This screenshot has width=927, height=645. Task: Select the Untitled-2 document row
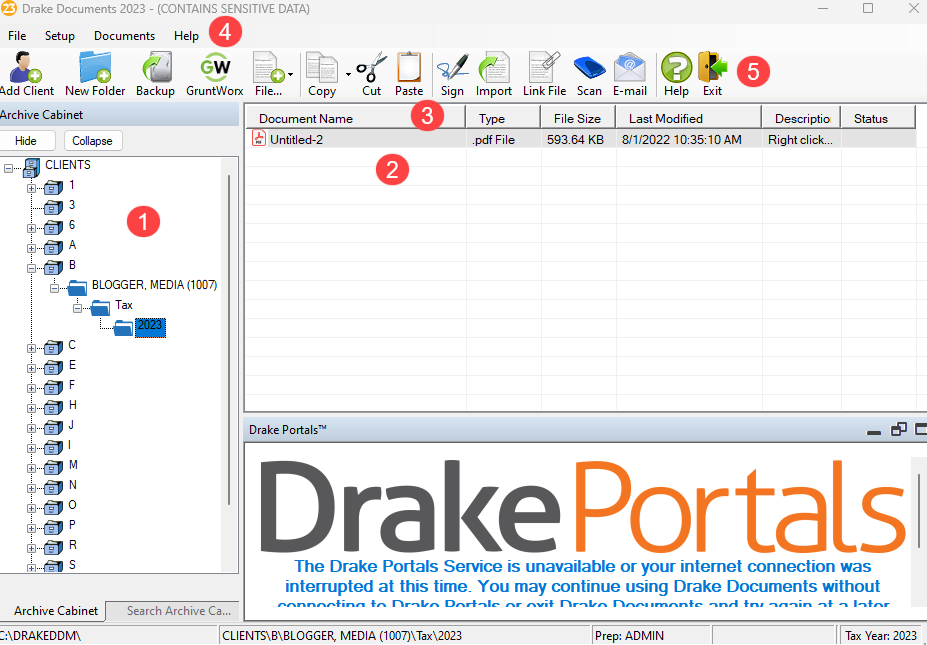tap(581, 140)
